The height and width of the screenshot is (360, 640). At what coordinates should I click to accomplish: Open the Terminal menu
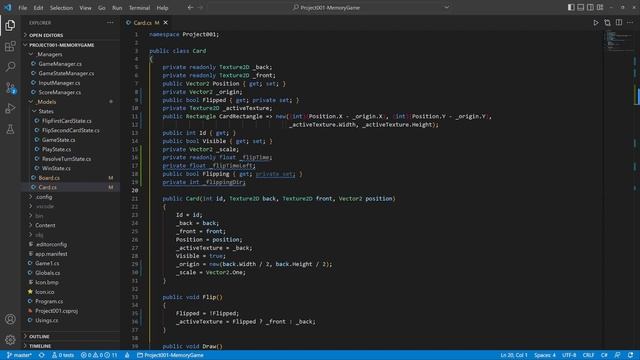click(140, 8)
